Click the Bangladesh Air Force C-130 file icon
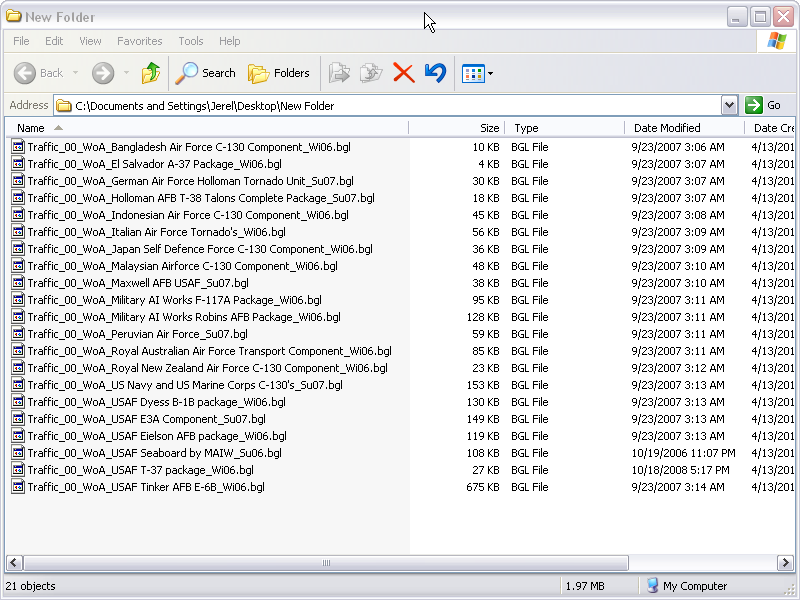Screen dimensions: 800x600 (x=17, y=147)
